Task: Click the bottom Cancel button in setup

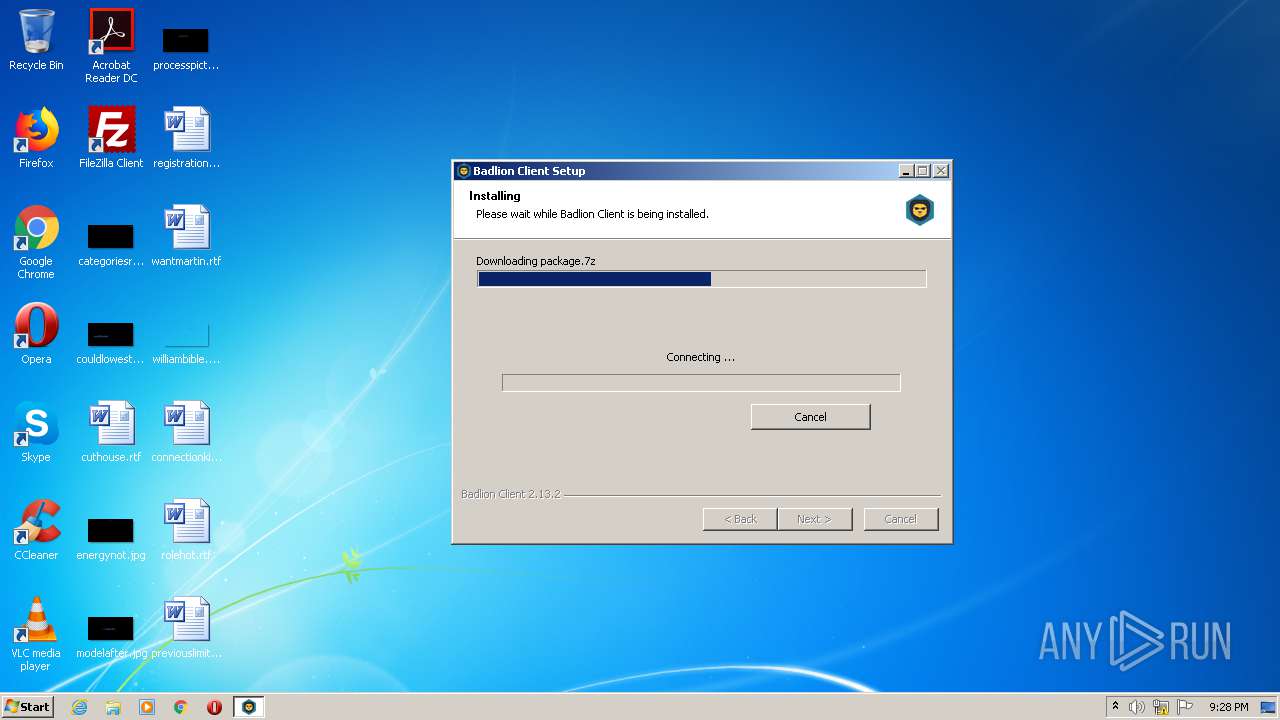Action: click(x=900, y=519)
